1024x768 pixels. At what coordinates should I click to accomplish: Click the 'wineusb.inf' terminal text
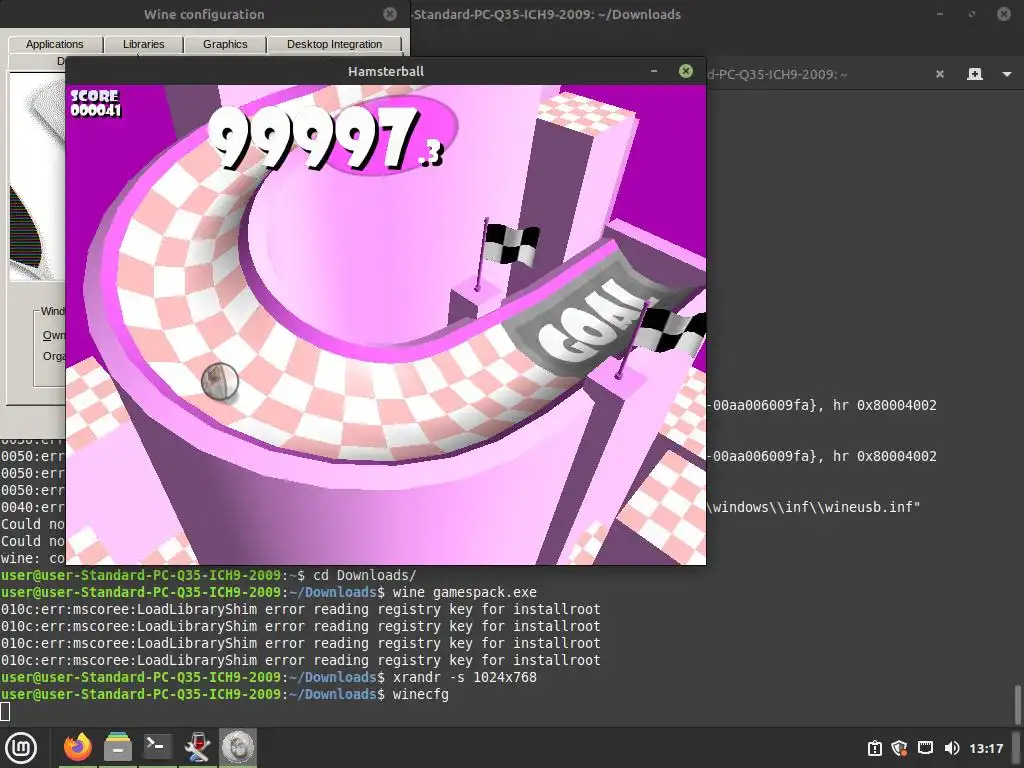(x=871, y=507)
